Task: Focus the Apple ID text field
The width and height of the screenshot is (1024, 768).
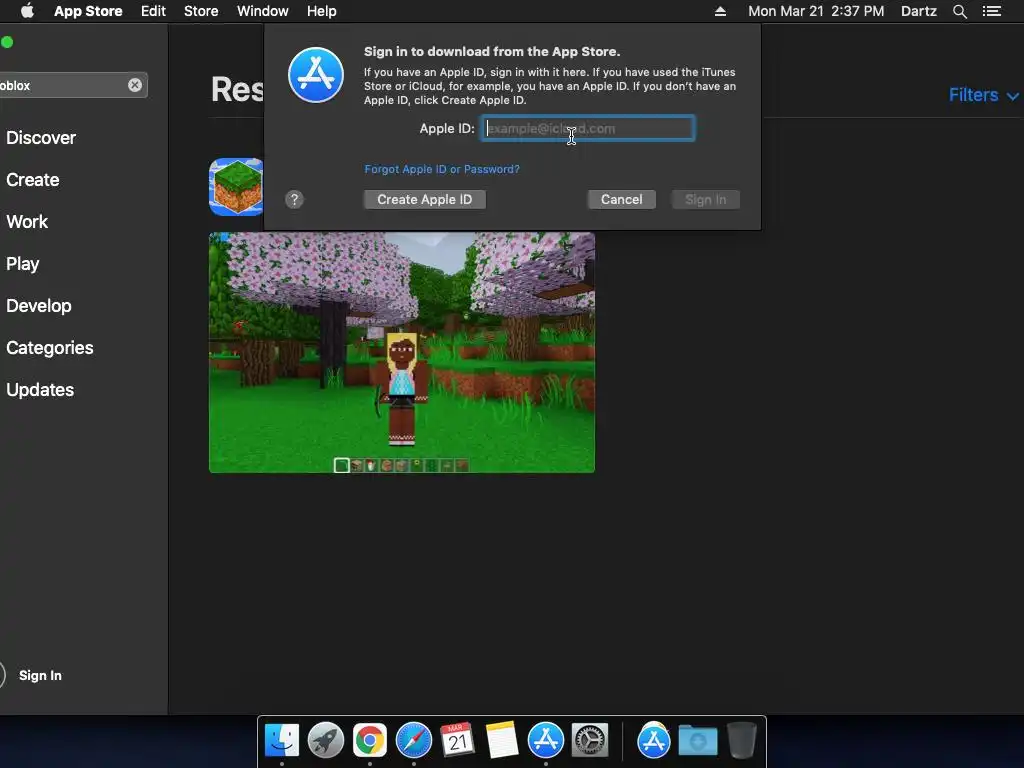Action: pyautogui.click(x=588, y=129)
